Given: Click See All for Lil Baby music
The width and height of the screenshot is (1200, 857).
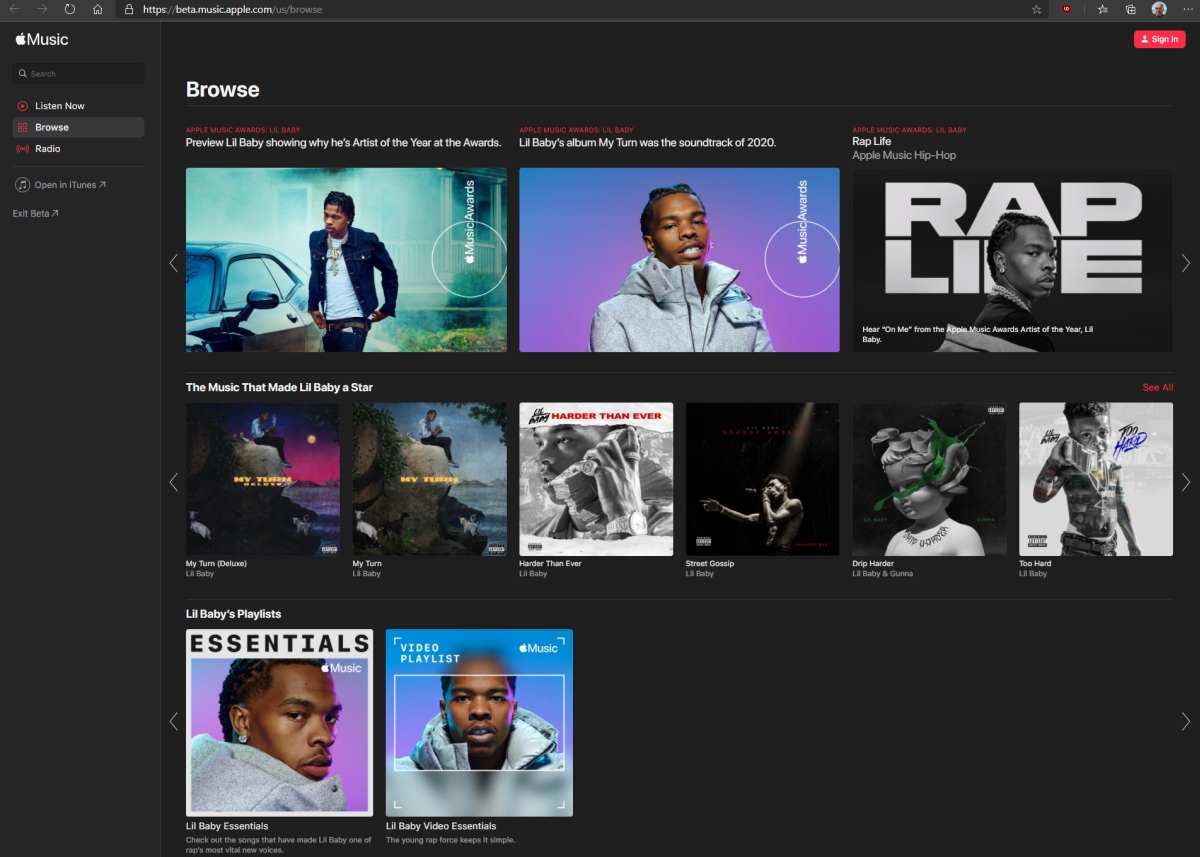Looking at the screenshot, I should coord(1157,388).
